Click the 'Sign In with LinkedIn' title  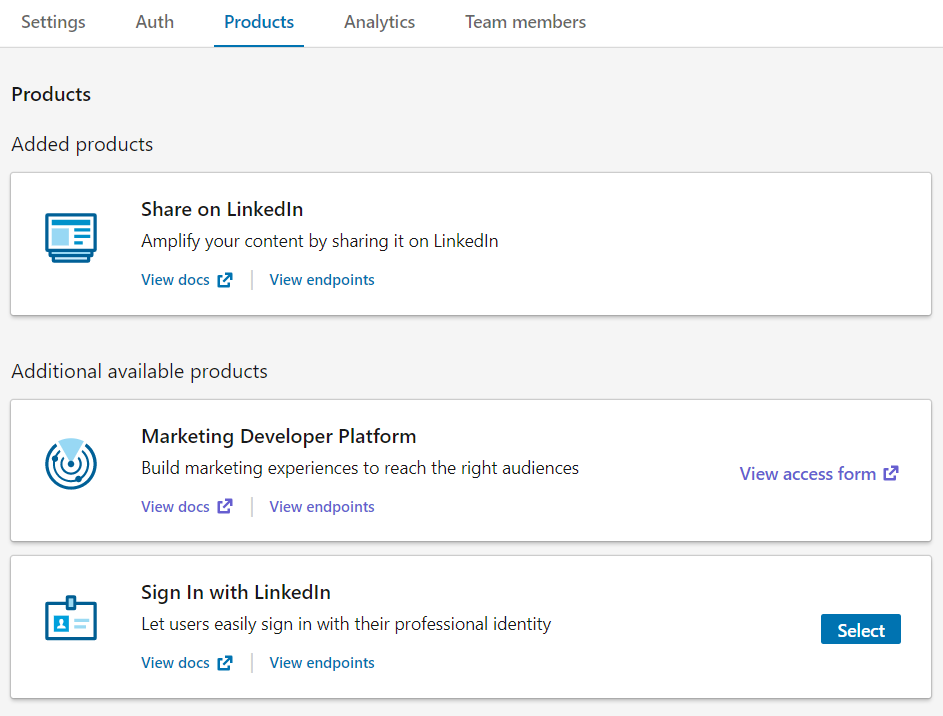[236, 593]
